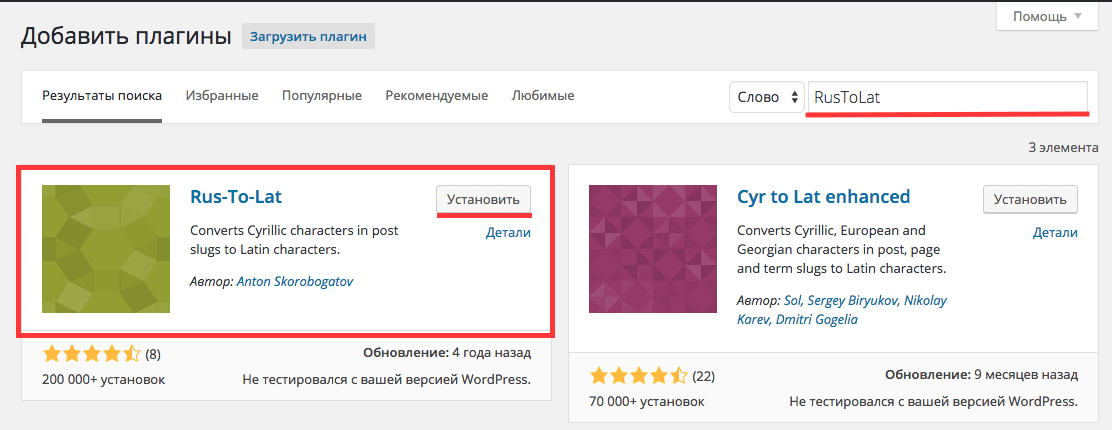This screenshot has width=1112, height=430.
Task: Open author link Anton Skorobogatov
Action: [x=295, y=281]
